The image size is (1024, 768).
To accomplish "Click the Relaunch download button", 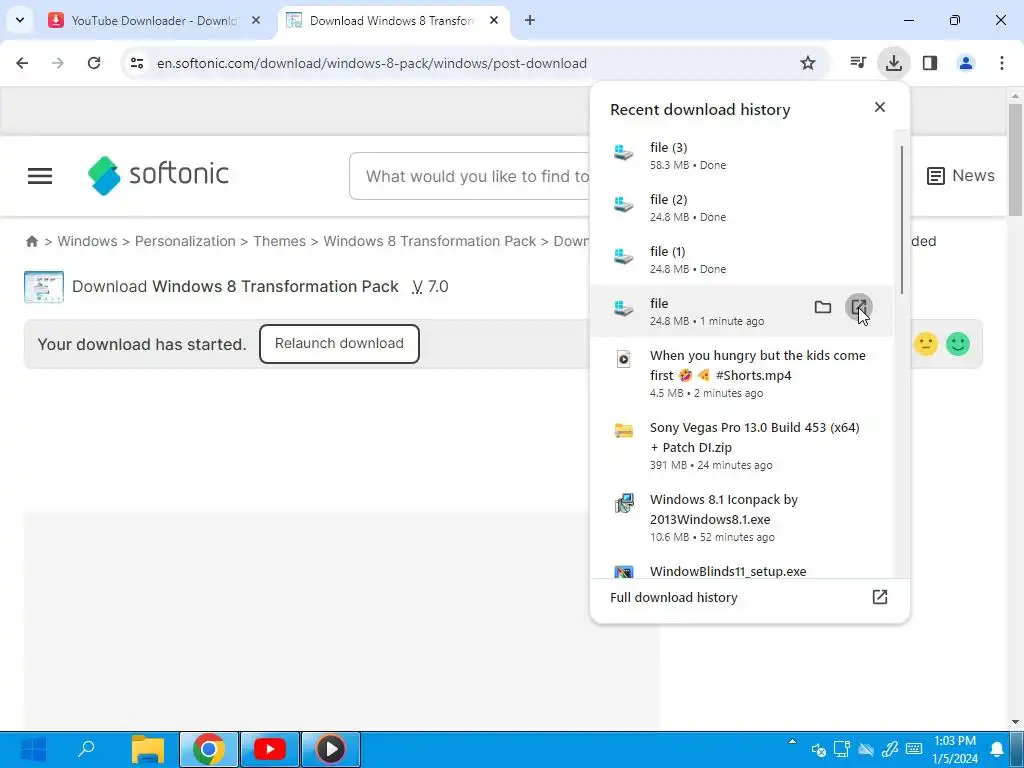I will point(339,344).
